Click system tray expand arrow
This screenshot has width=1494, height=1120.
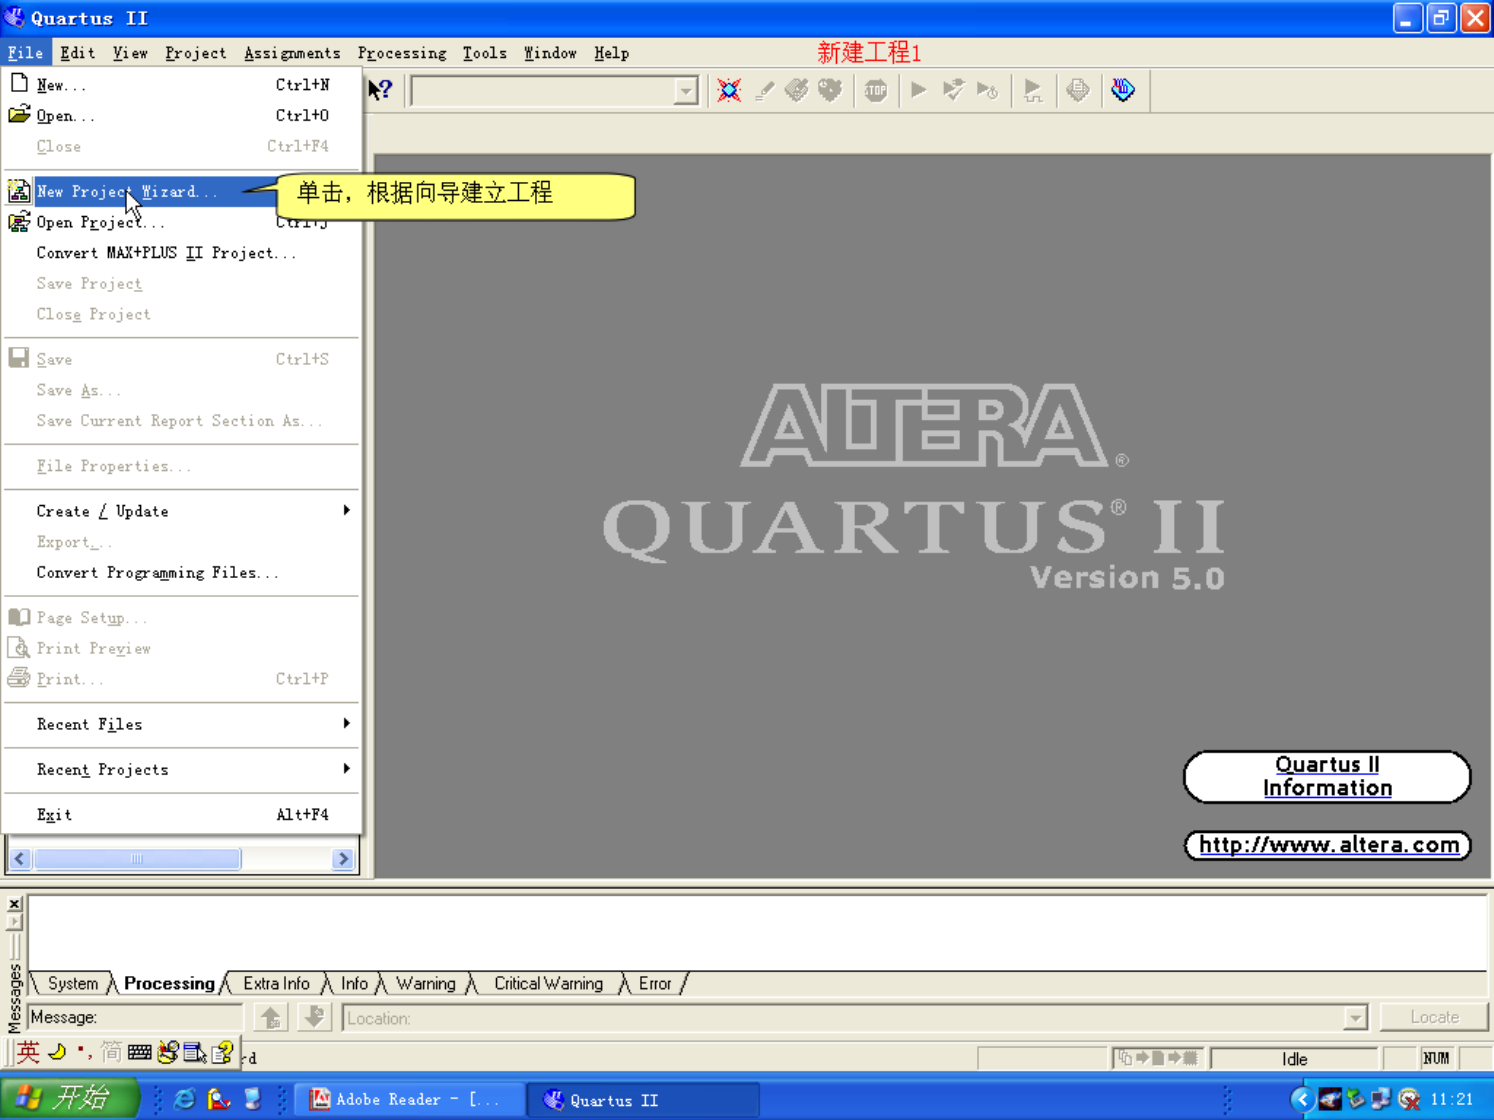click(x=1301, y=1099)
